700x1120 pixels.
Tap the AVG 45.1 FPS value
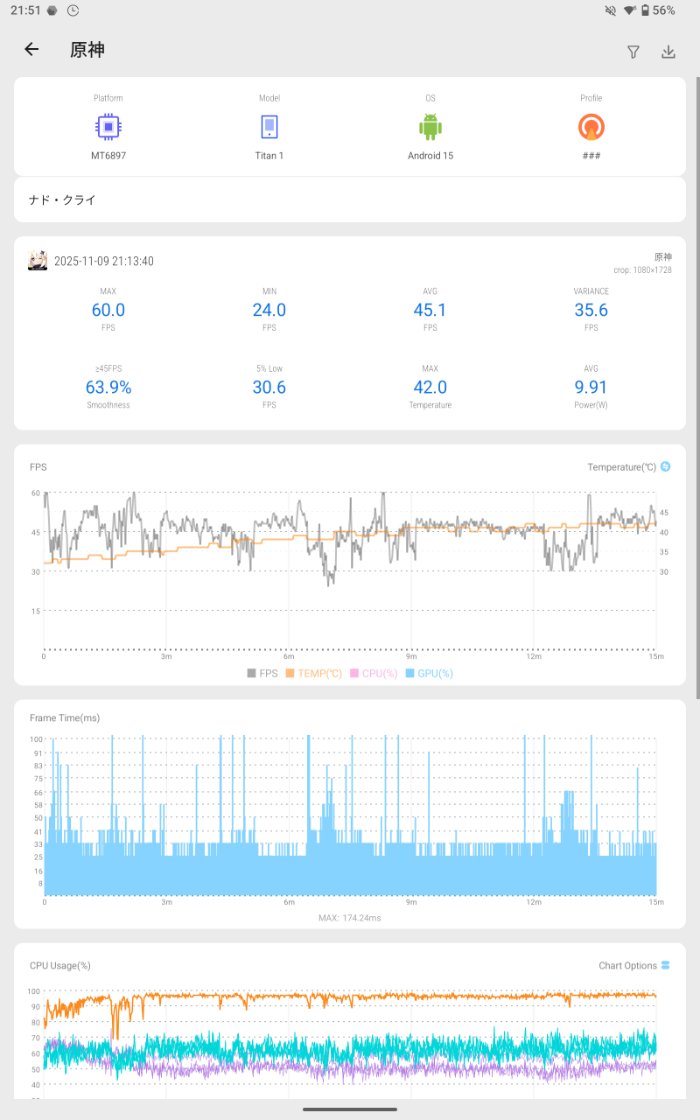pyautogui.click(x=430, y=310)
